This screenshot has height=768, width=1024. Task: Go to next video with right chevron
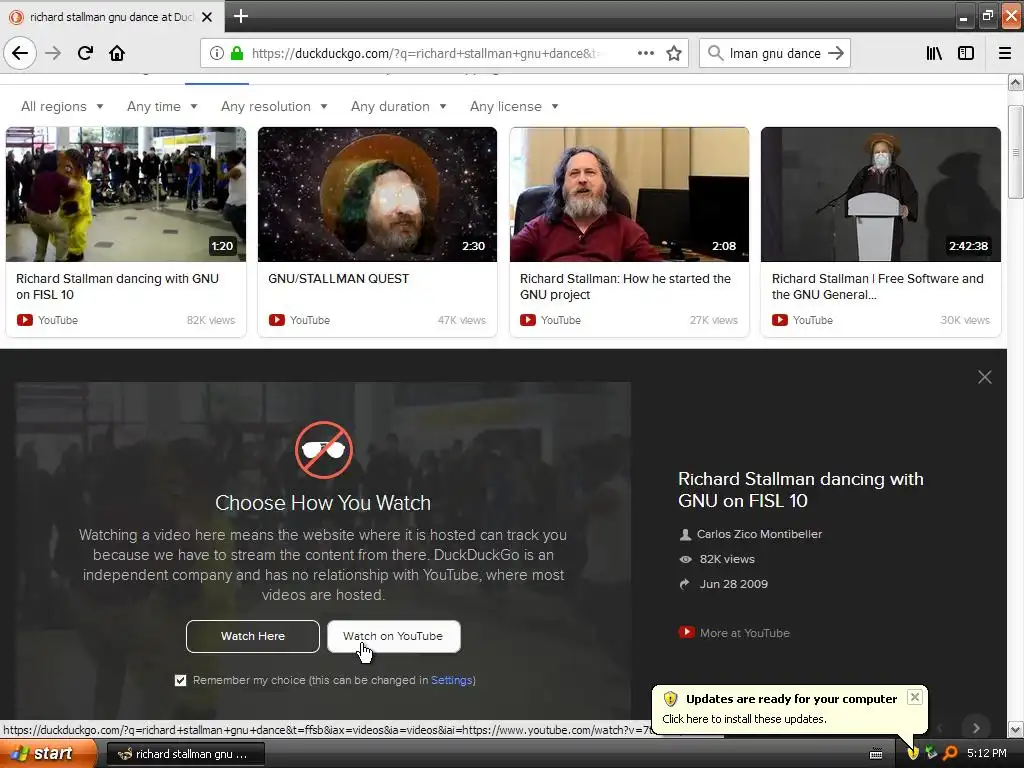click(x=976, y=728)
